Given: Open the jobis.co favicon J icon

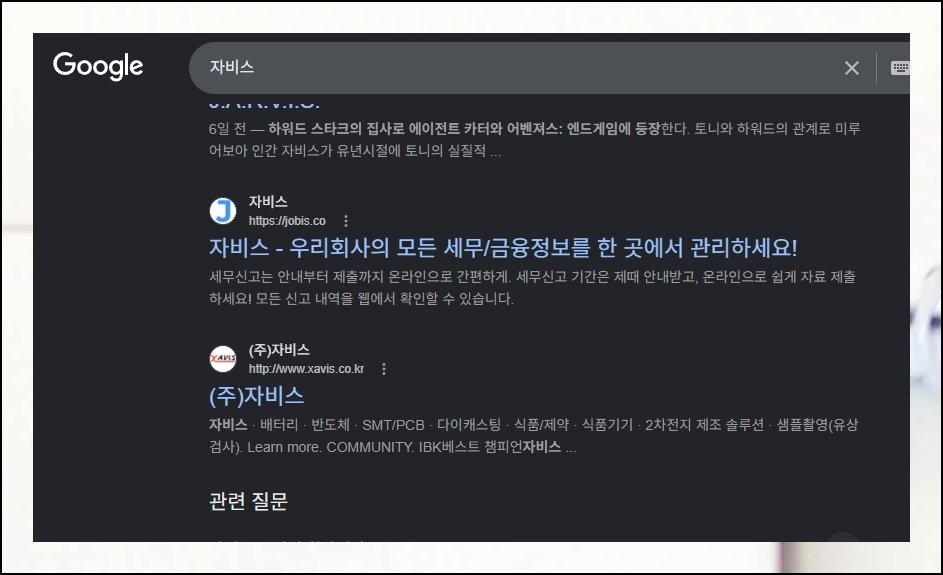Looking at the screenshot, I should pyautogui.click(x=223, y=211).
